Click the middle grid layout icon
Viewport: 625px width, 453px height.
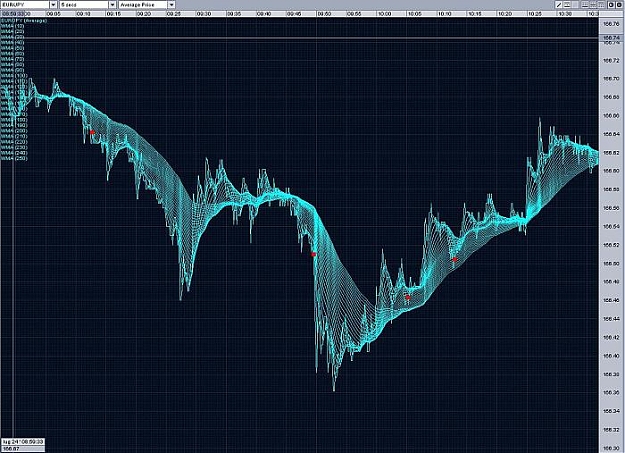(x=593, y=5)
